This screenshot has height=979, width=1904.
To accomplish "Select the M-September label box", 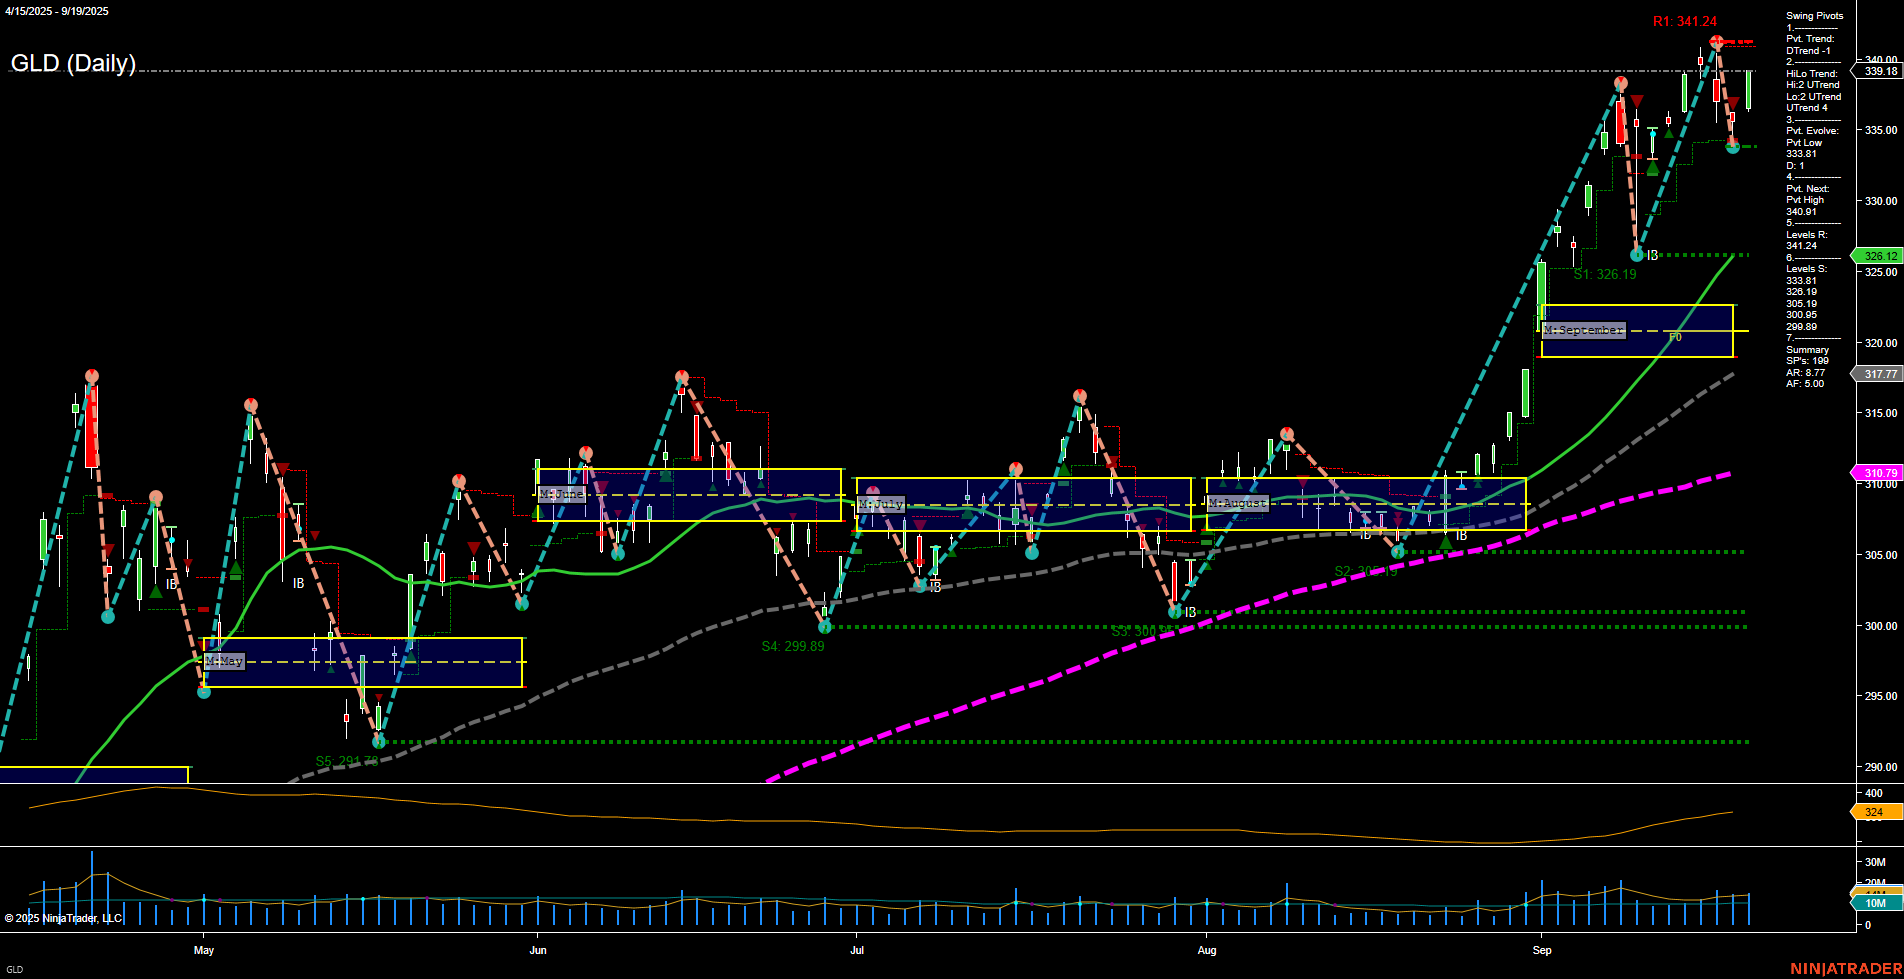I will [1585, 329].
